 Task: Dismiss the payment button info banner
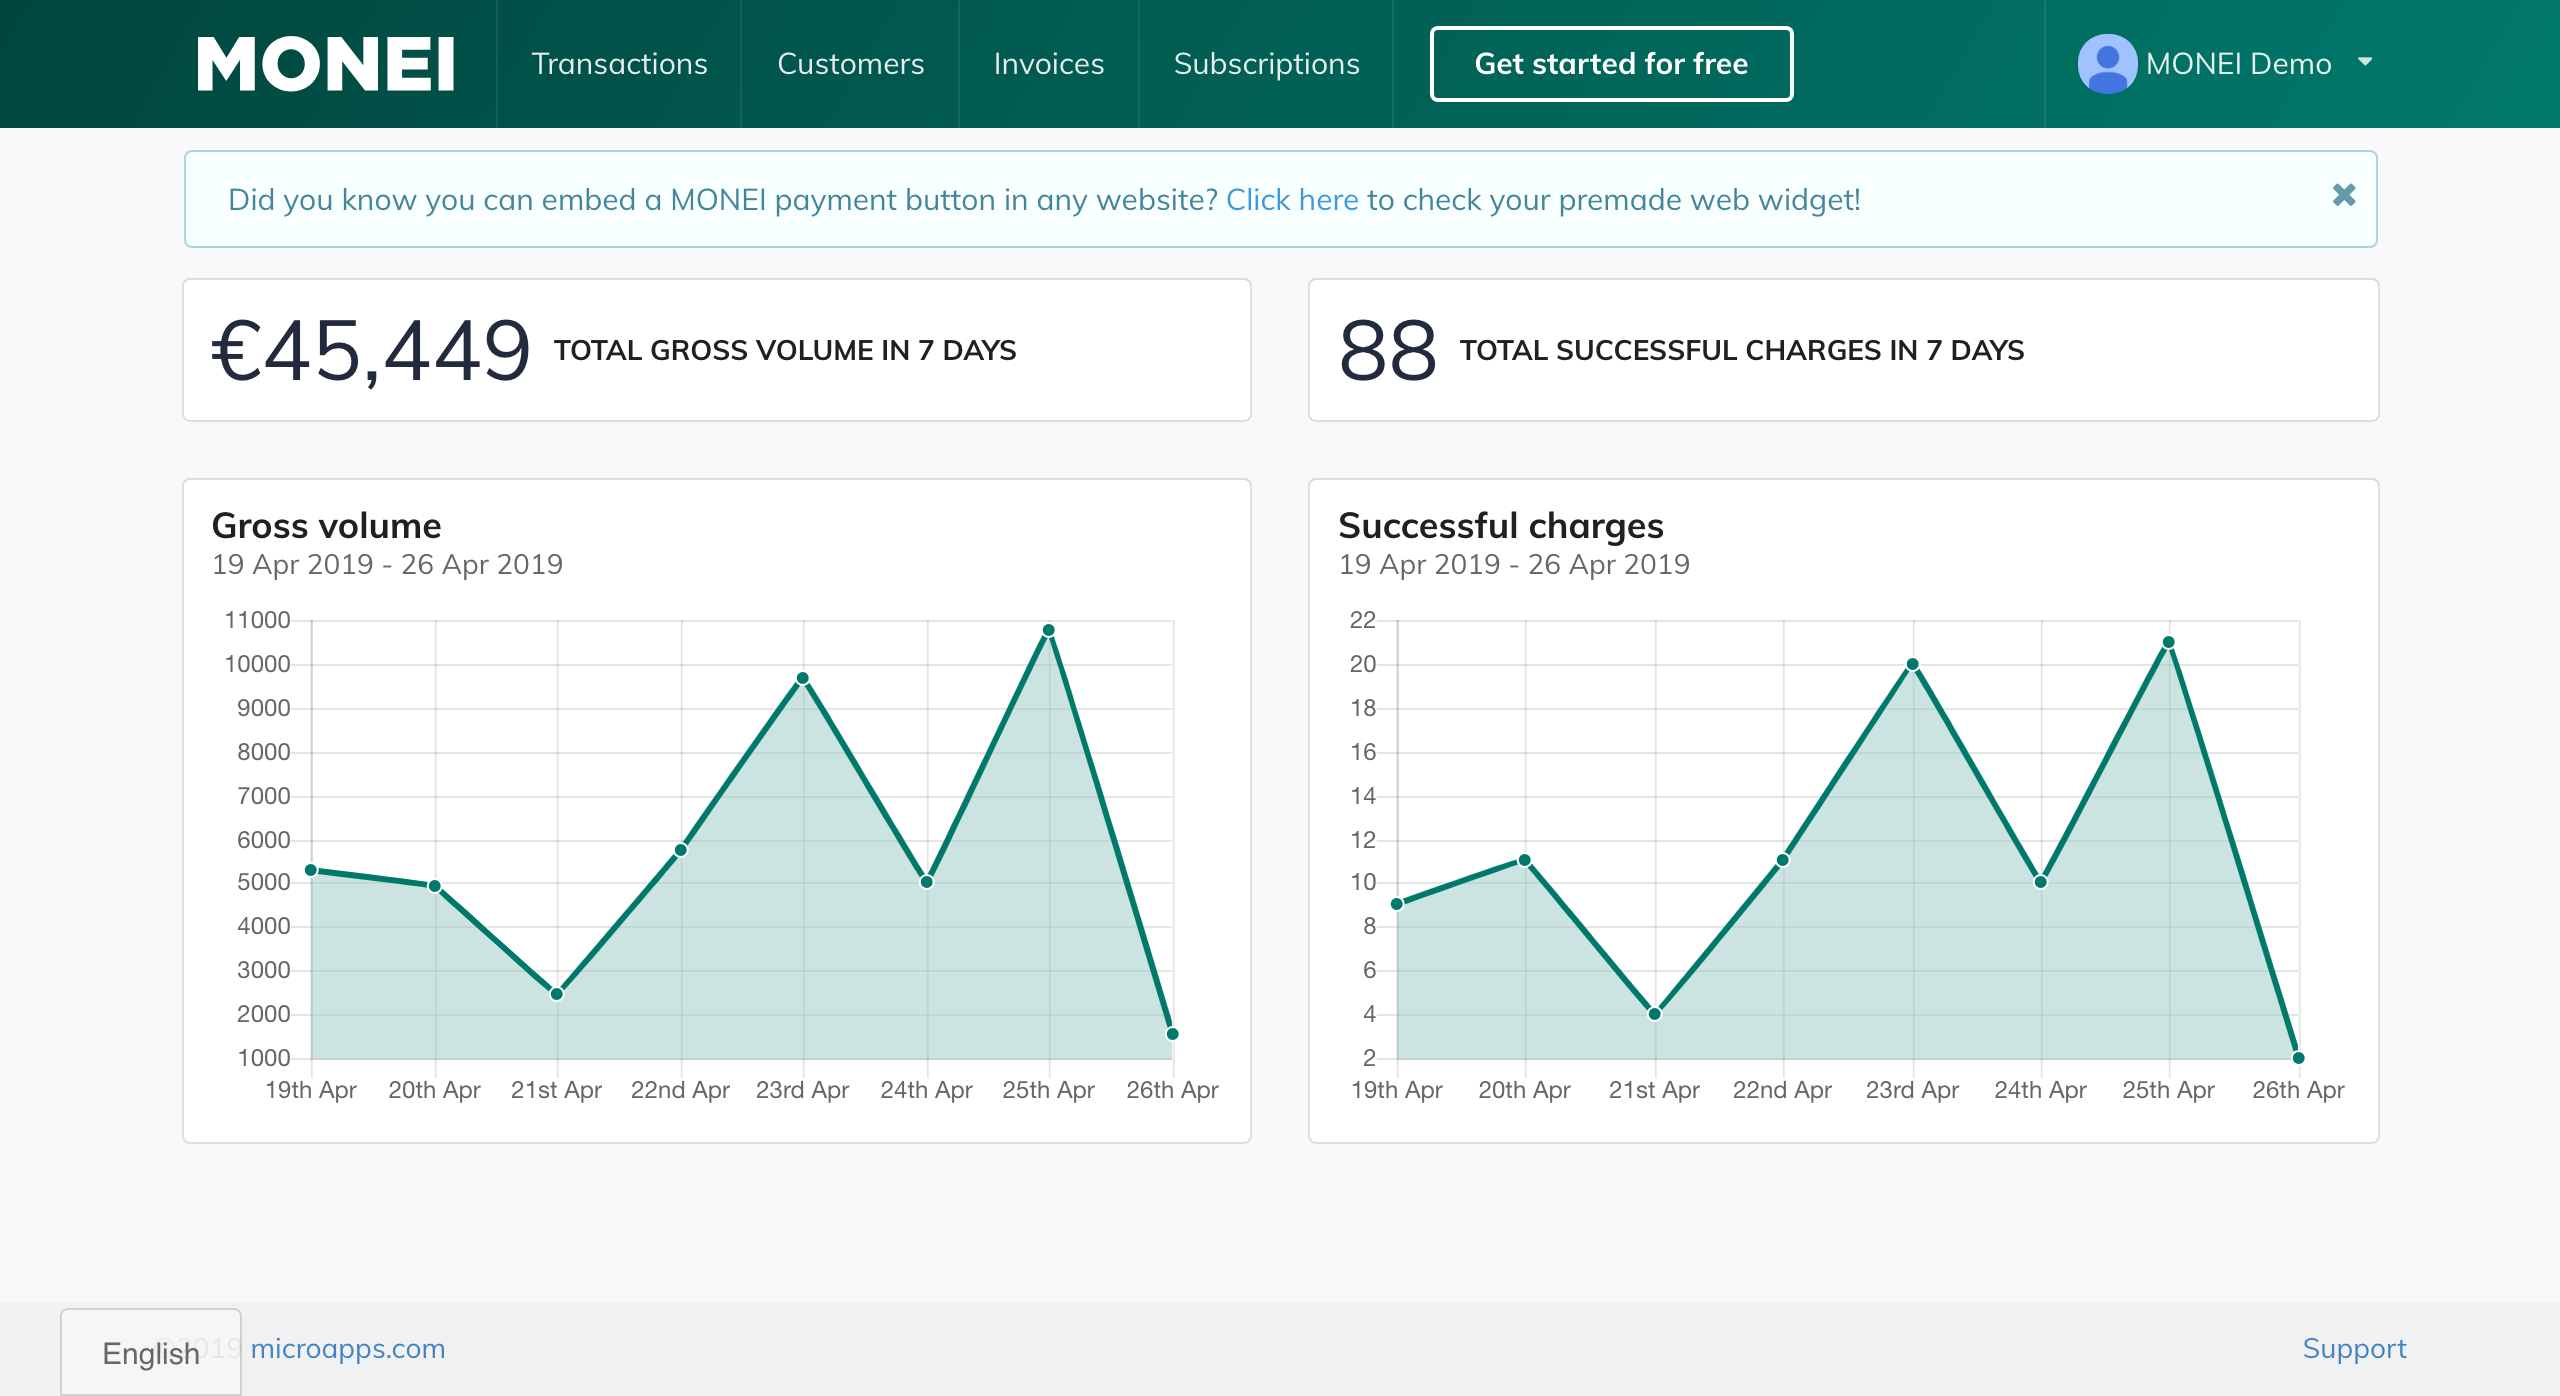tap(2343, 195)
